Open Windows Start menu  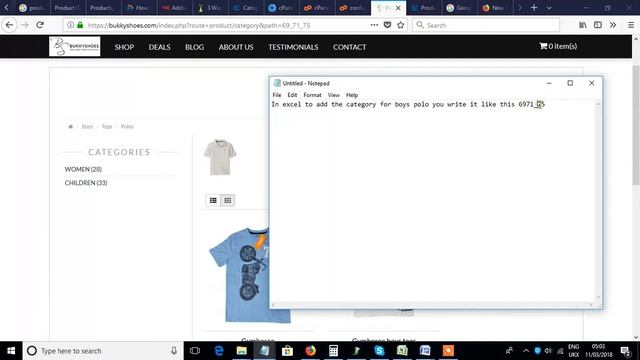11,351
